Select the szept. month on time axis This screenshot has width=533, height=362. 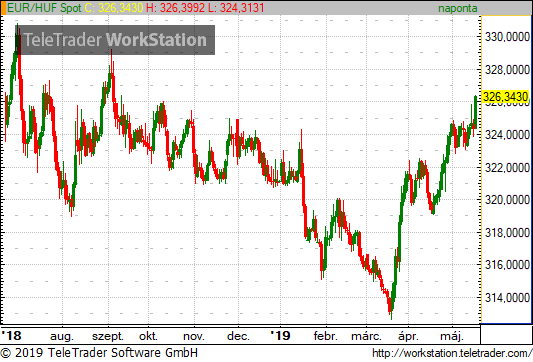(108, 336)
